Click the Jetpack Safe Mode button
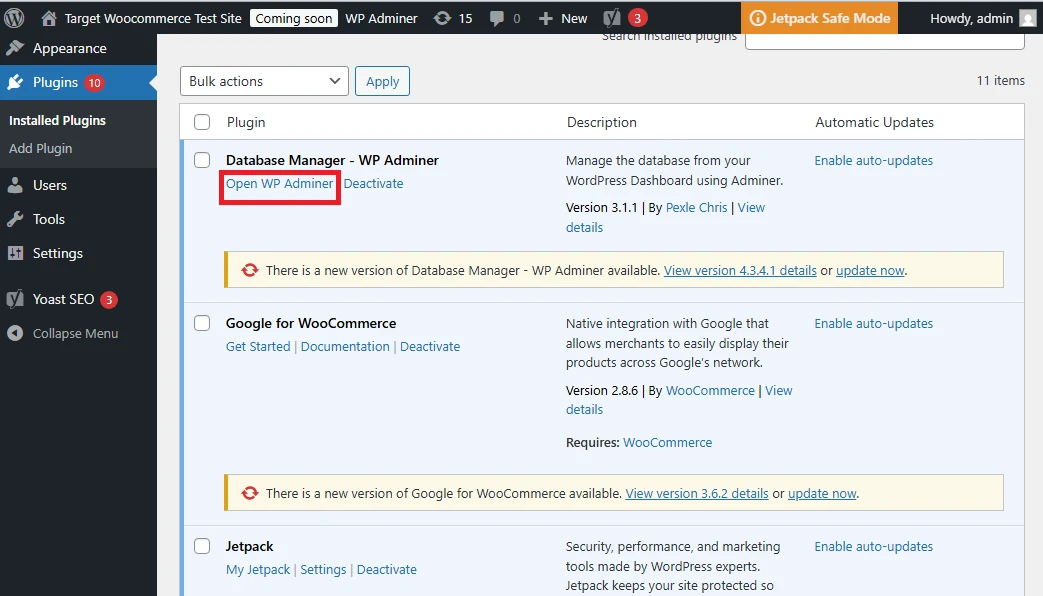The image size is (1043, 596). (820, 18)
